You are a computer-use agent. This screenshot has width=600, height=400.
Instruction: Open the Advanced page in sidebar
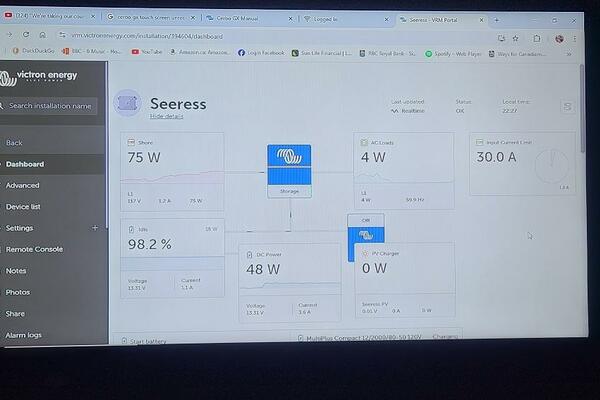pyautogui.click(x=23, y=185)
